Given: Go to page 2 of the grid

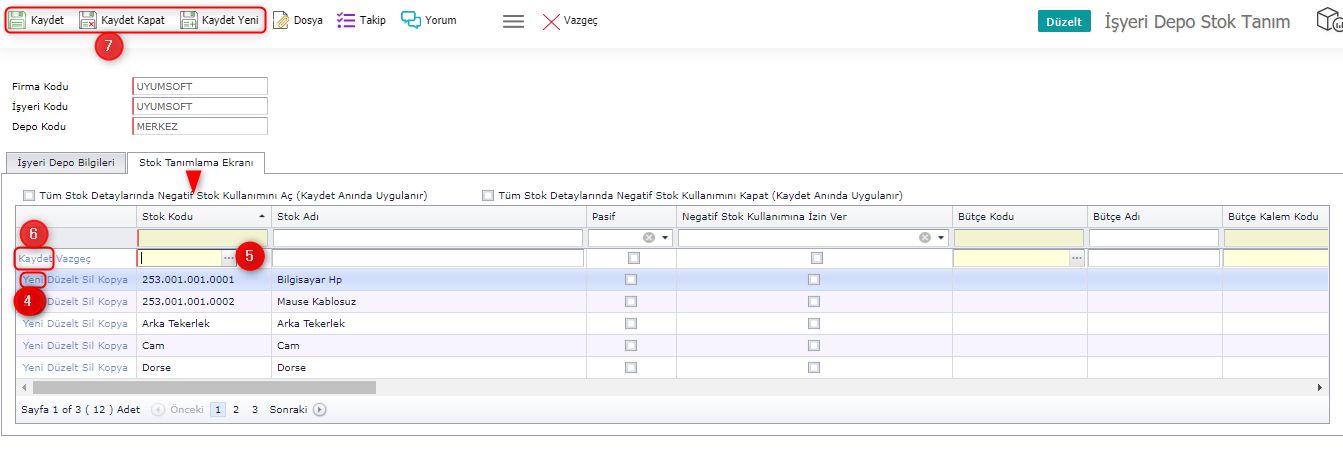Looking at the screenshot, I should [236, 410].
